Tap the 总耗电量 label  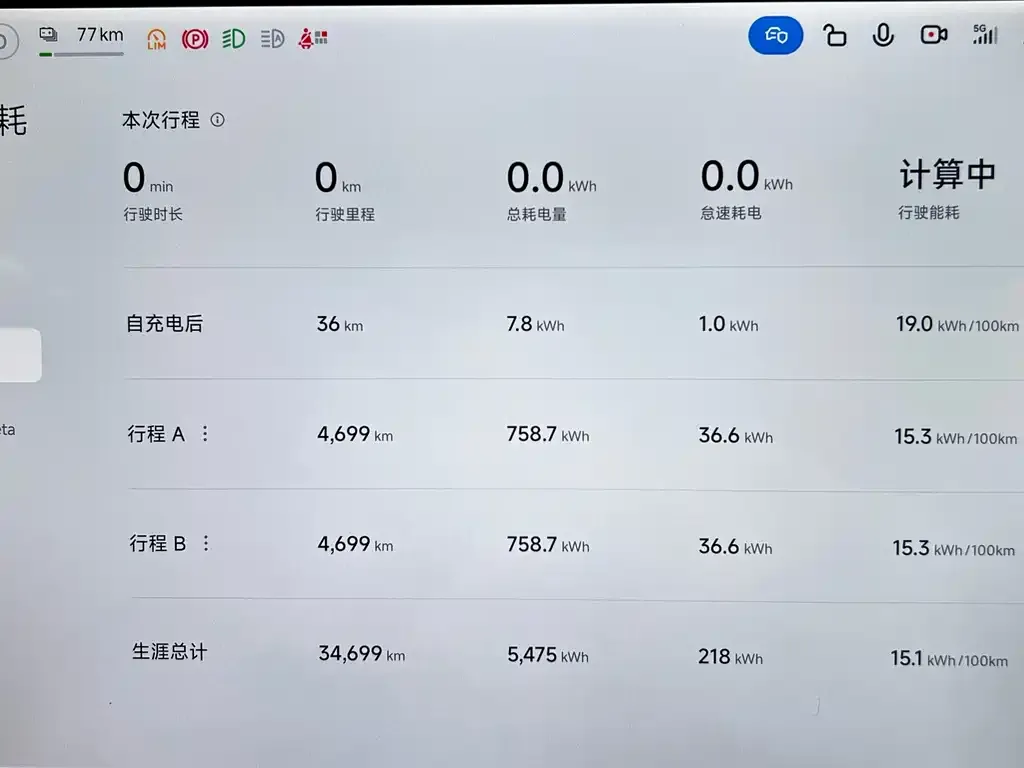click(x=536, y=214)
